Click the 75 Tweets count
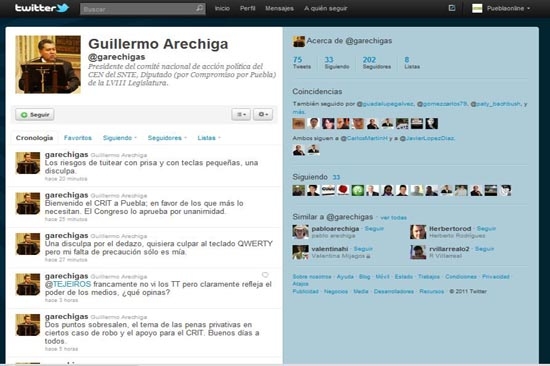This screenshot has width=550, height=366. 302,62
